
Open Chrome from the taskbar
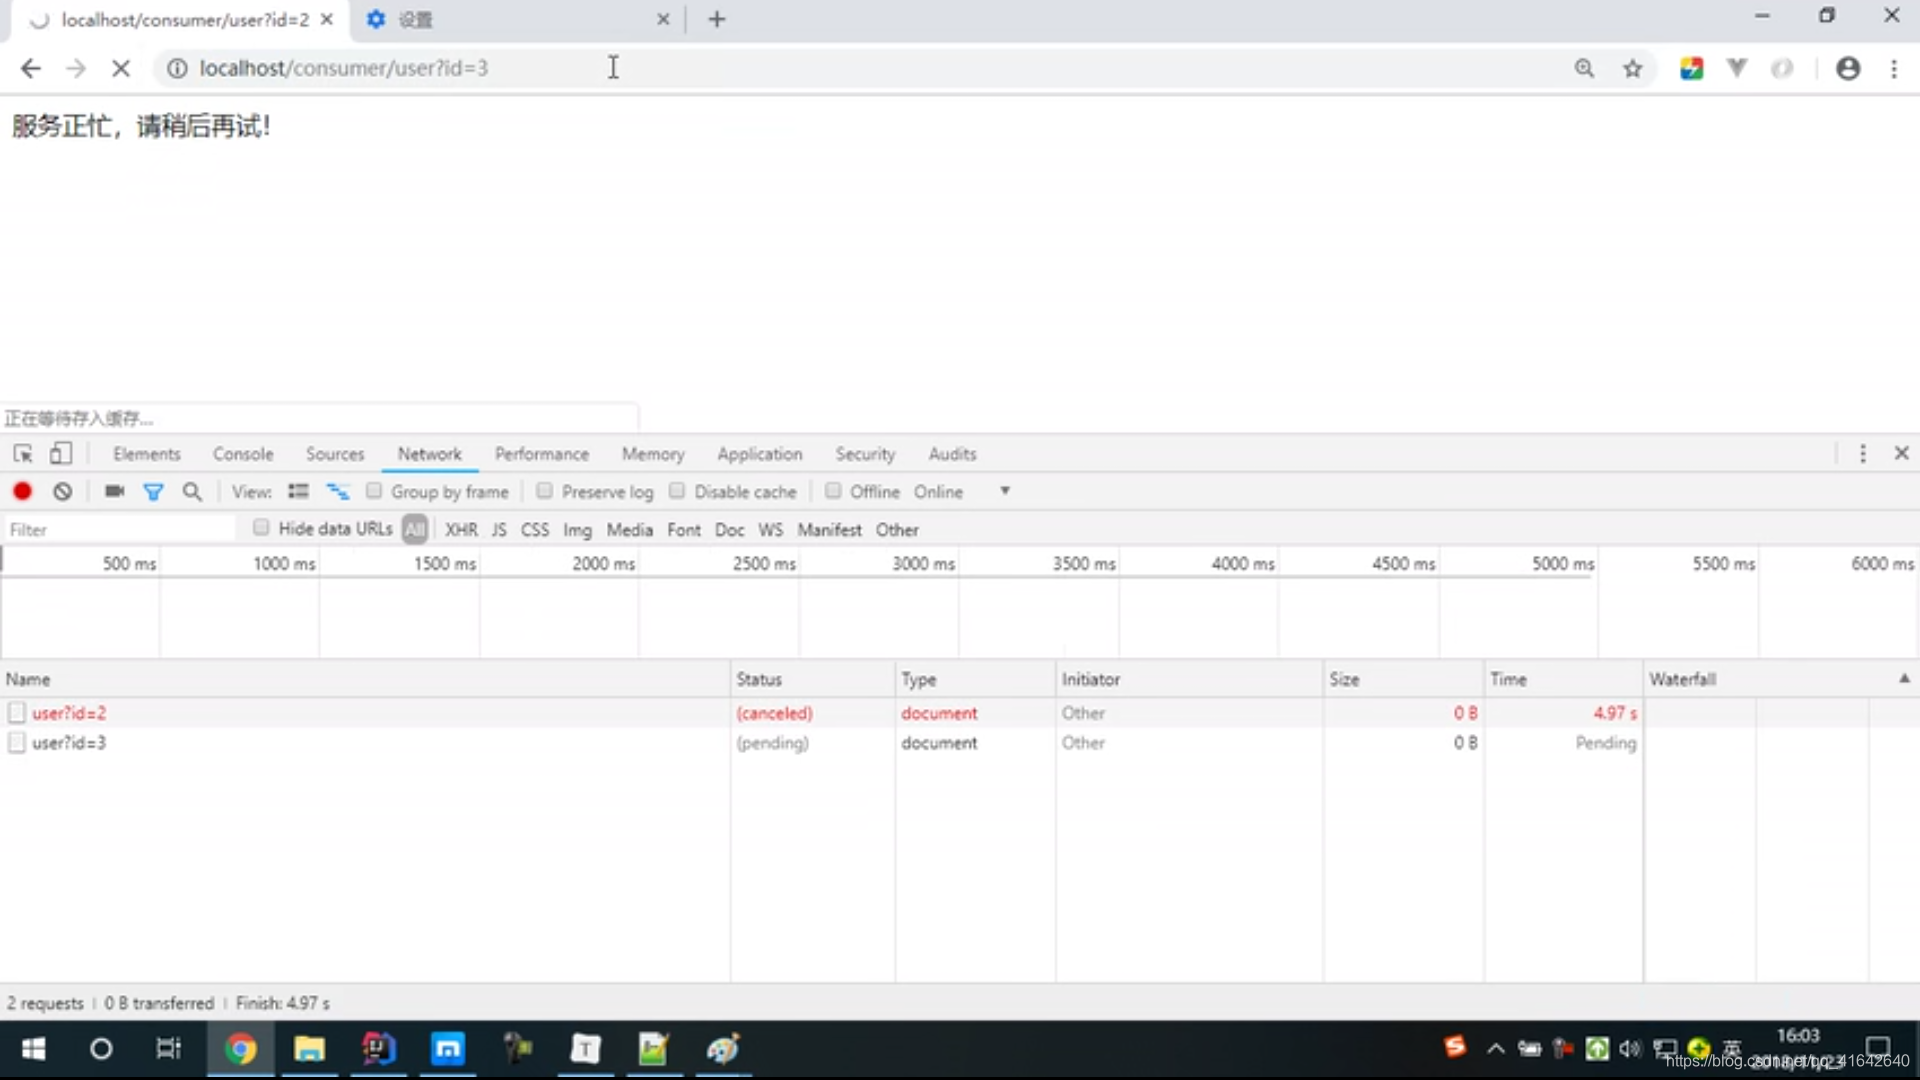[x=240, y=1049]
